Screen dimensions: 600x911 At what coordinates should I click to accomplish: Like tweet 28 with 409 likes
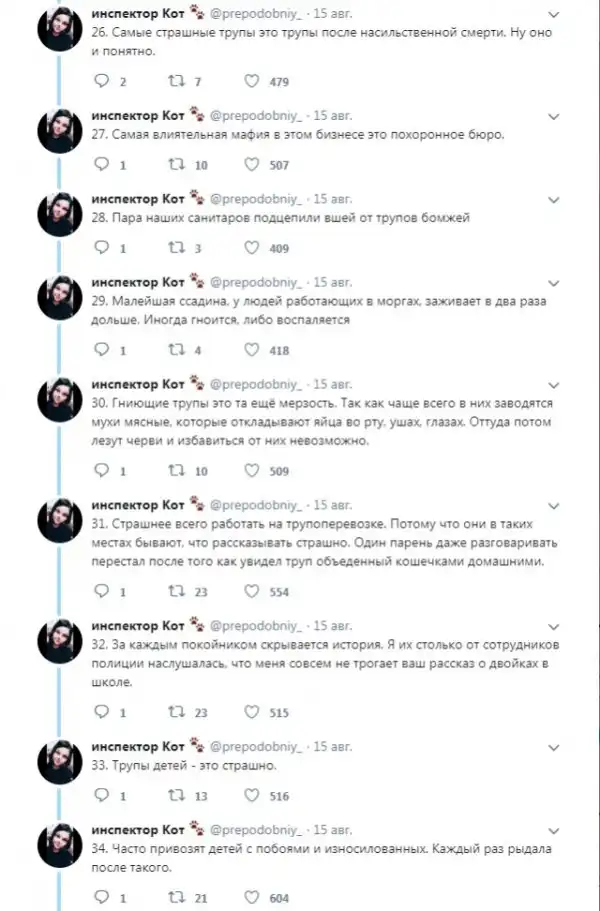254,248
